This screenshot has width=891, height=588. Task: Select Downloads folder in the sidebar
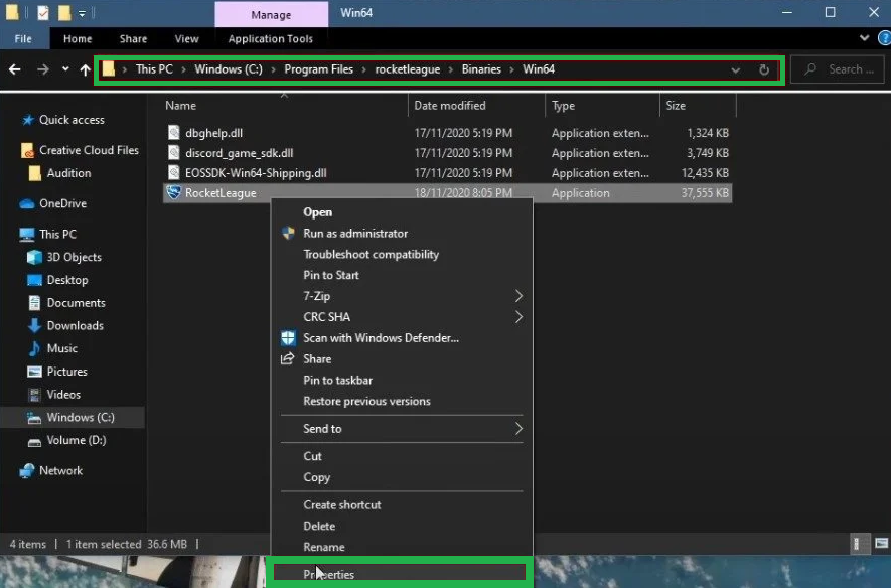click(x=75, y=325)
